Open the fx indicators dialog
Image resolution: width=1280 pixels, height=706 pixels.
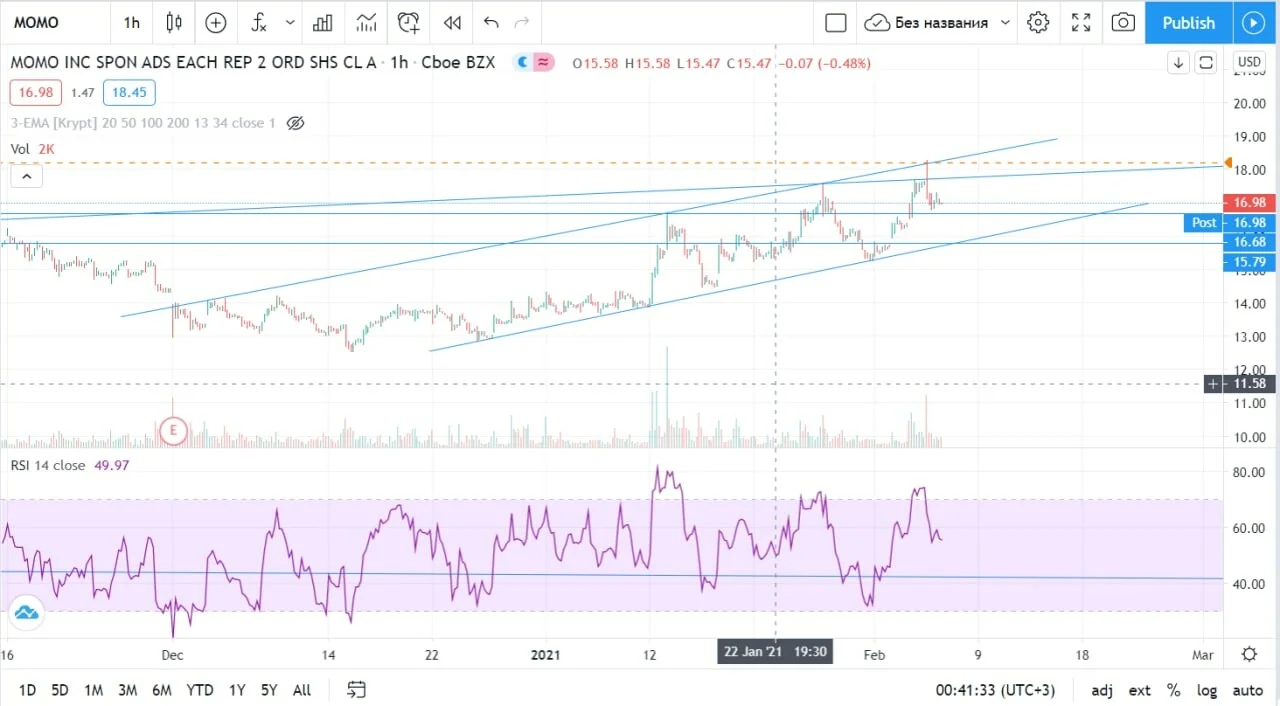click(x=259, y=22)
